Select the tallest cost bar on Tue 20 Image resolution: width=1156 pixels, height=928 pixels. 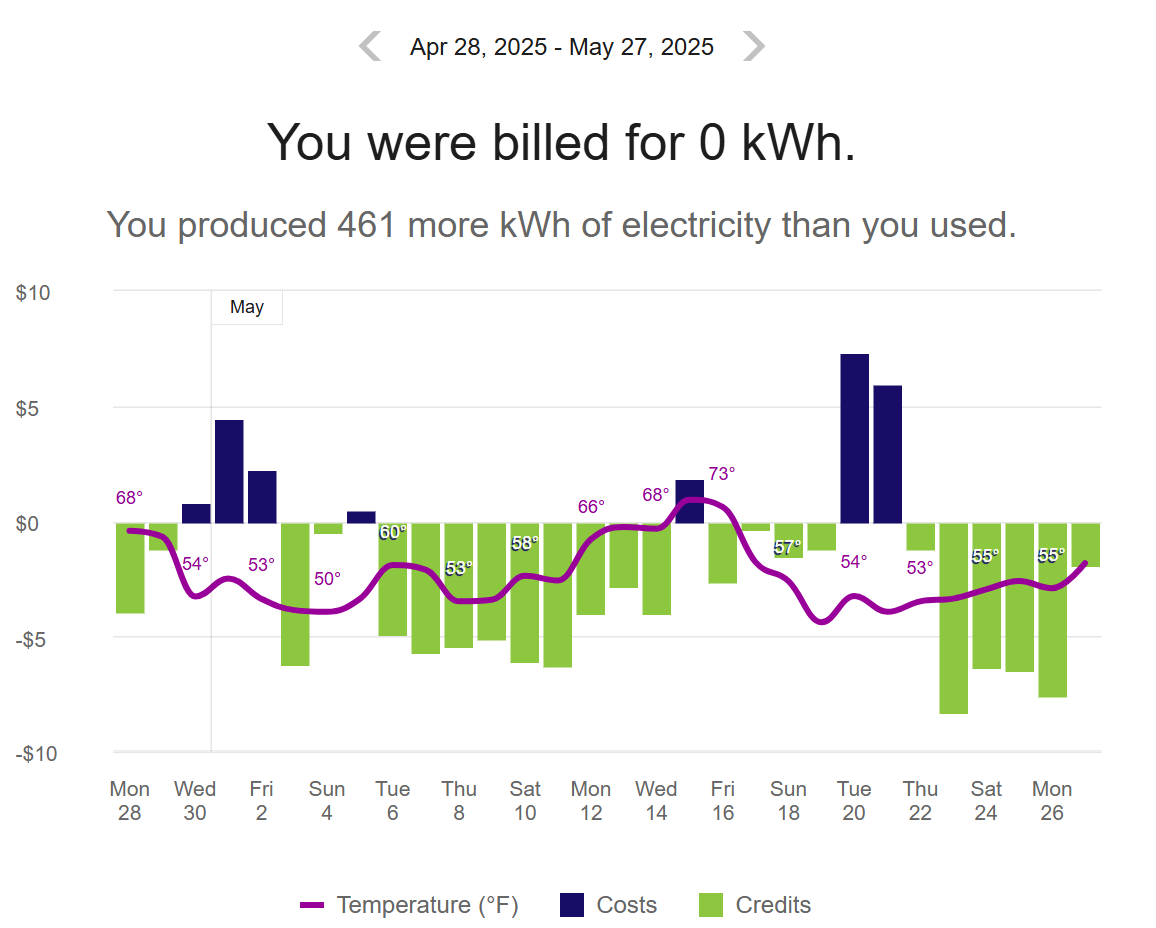(x=854, y=439)
